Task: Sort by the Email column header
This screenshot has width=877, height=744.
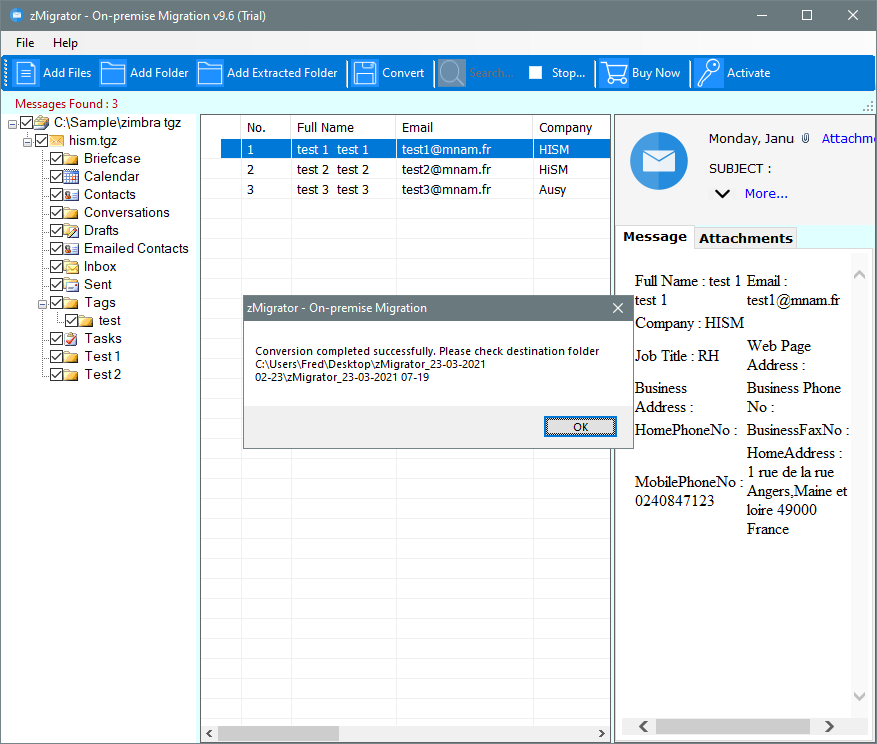Action: (464, 128)
